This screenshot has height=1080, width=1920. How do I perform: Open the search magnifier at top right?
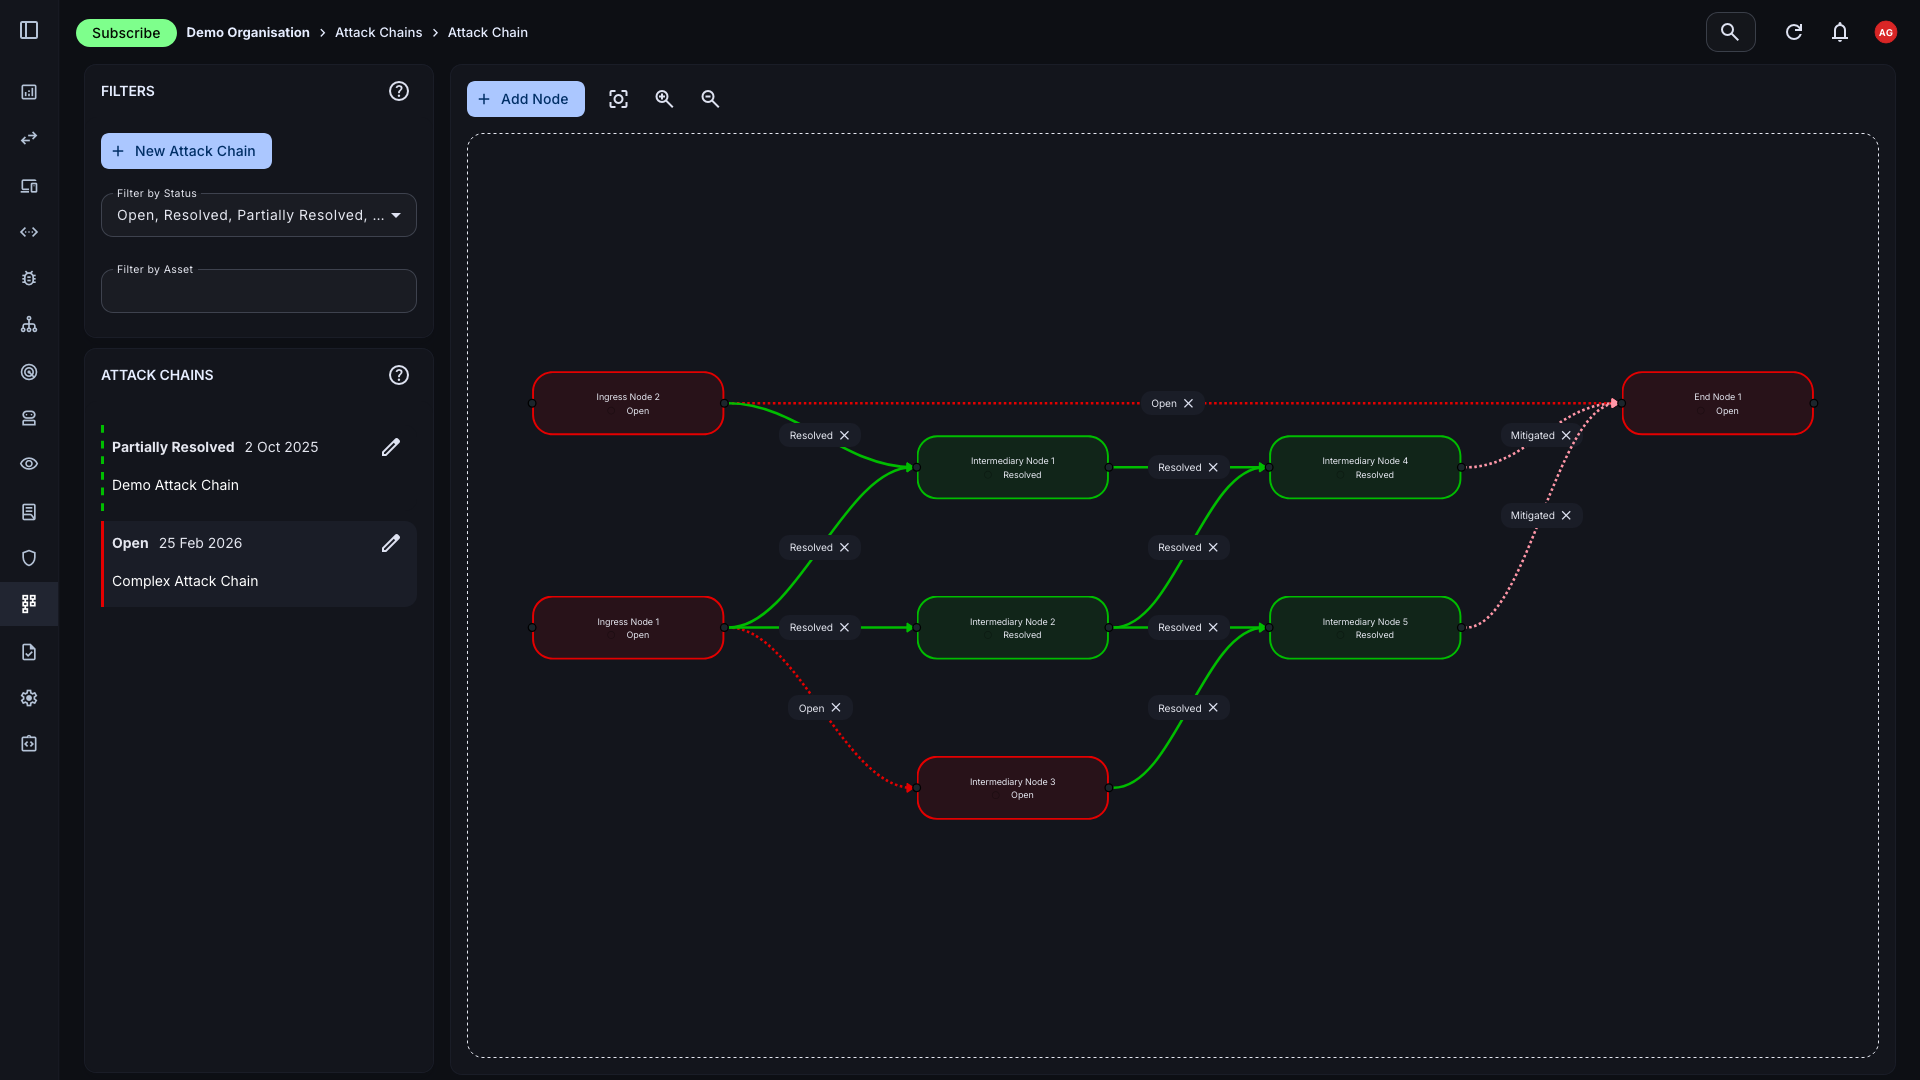pyautogui.click(x=1730, y=32)
